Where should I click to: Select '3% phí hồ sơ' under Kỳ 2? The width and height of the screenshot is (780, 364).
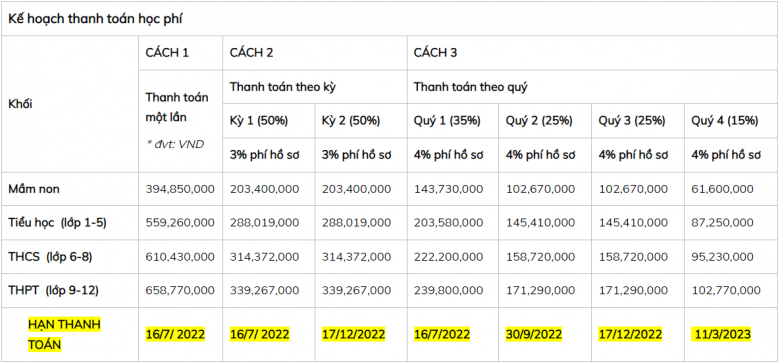pos(357,155)
